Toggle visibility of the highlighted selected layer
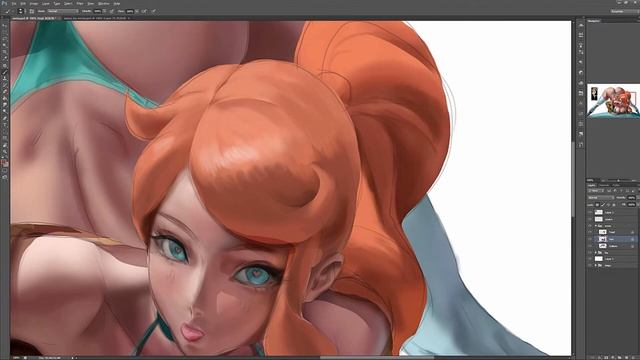This screenshot has height=360, width=640. pyautogui.click(x=590, y=239)
